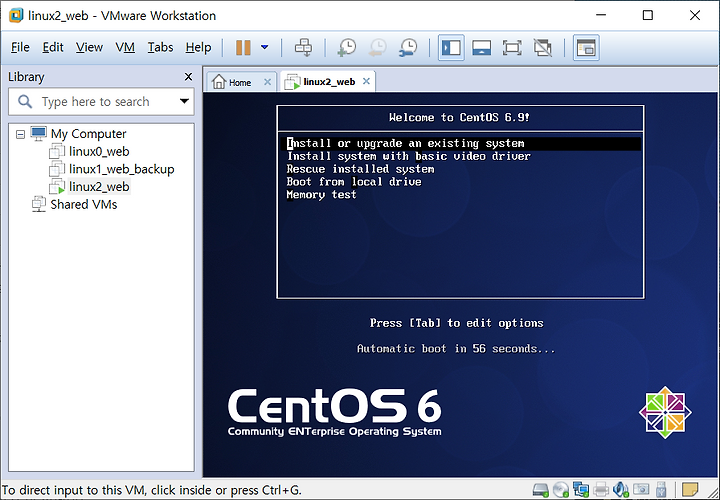The image size is (720, 500).
Task: Click the USB device status icon
Action: [x=661, y=490]
